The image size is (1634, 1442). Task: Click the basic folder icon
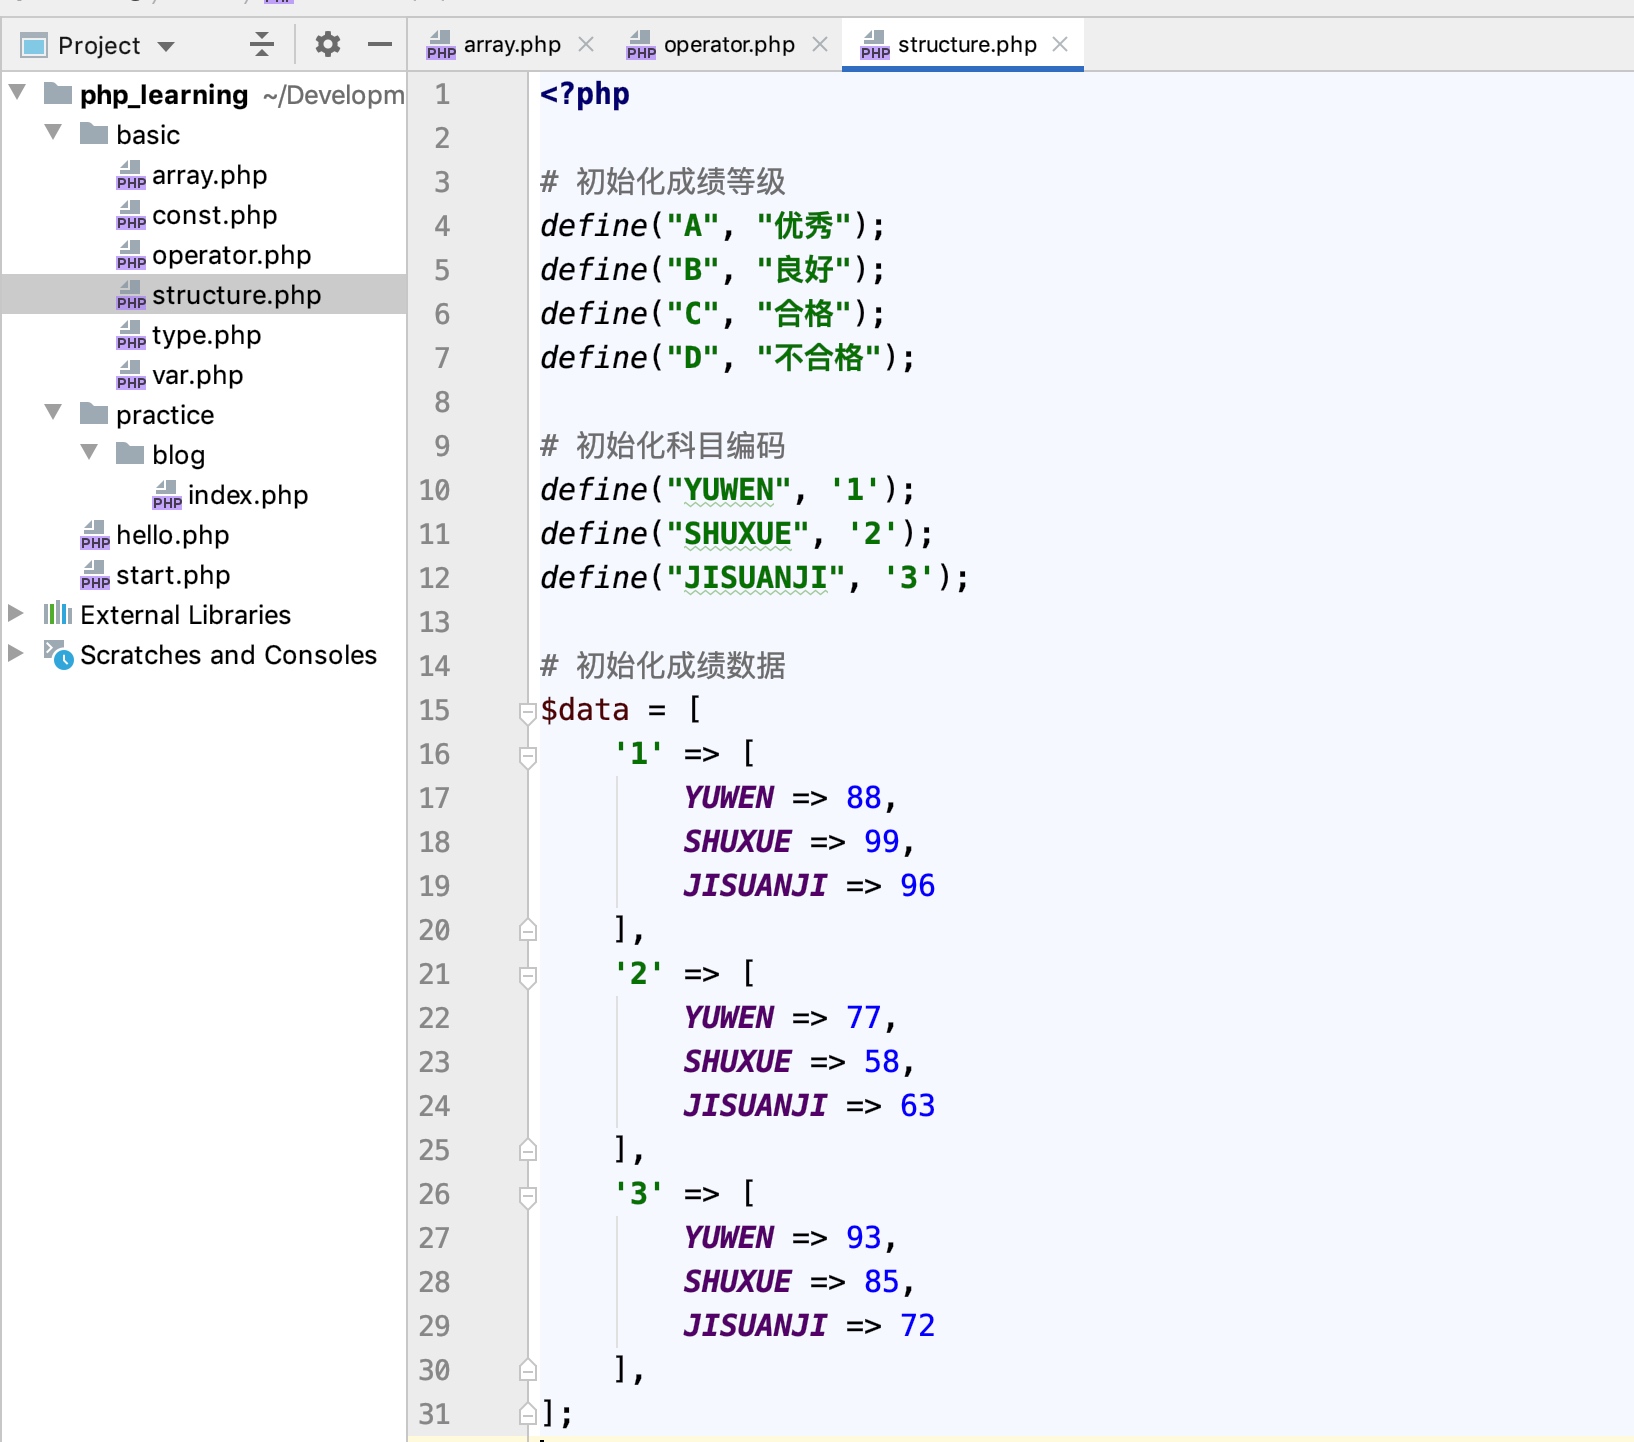[x=94, y=133]
